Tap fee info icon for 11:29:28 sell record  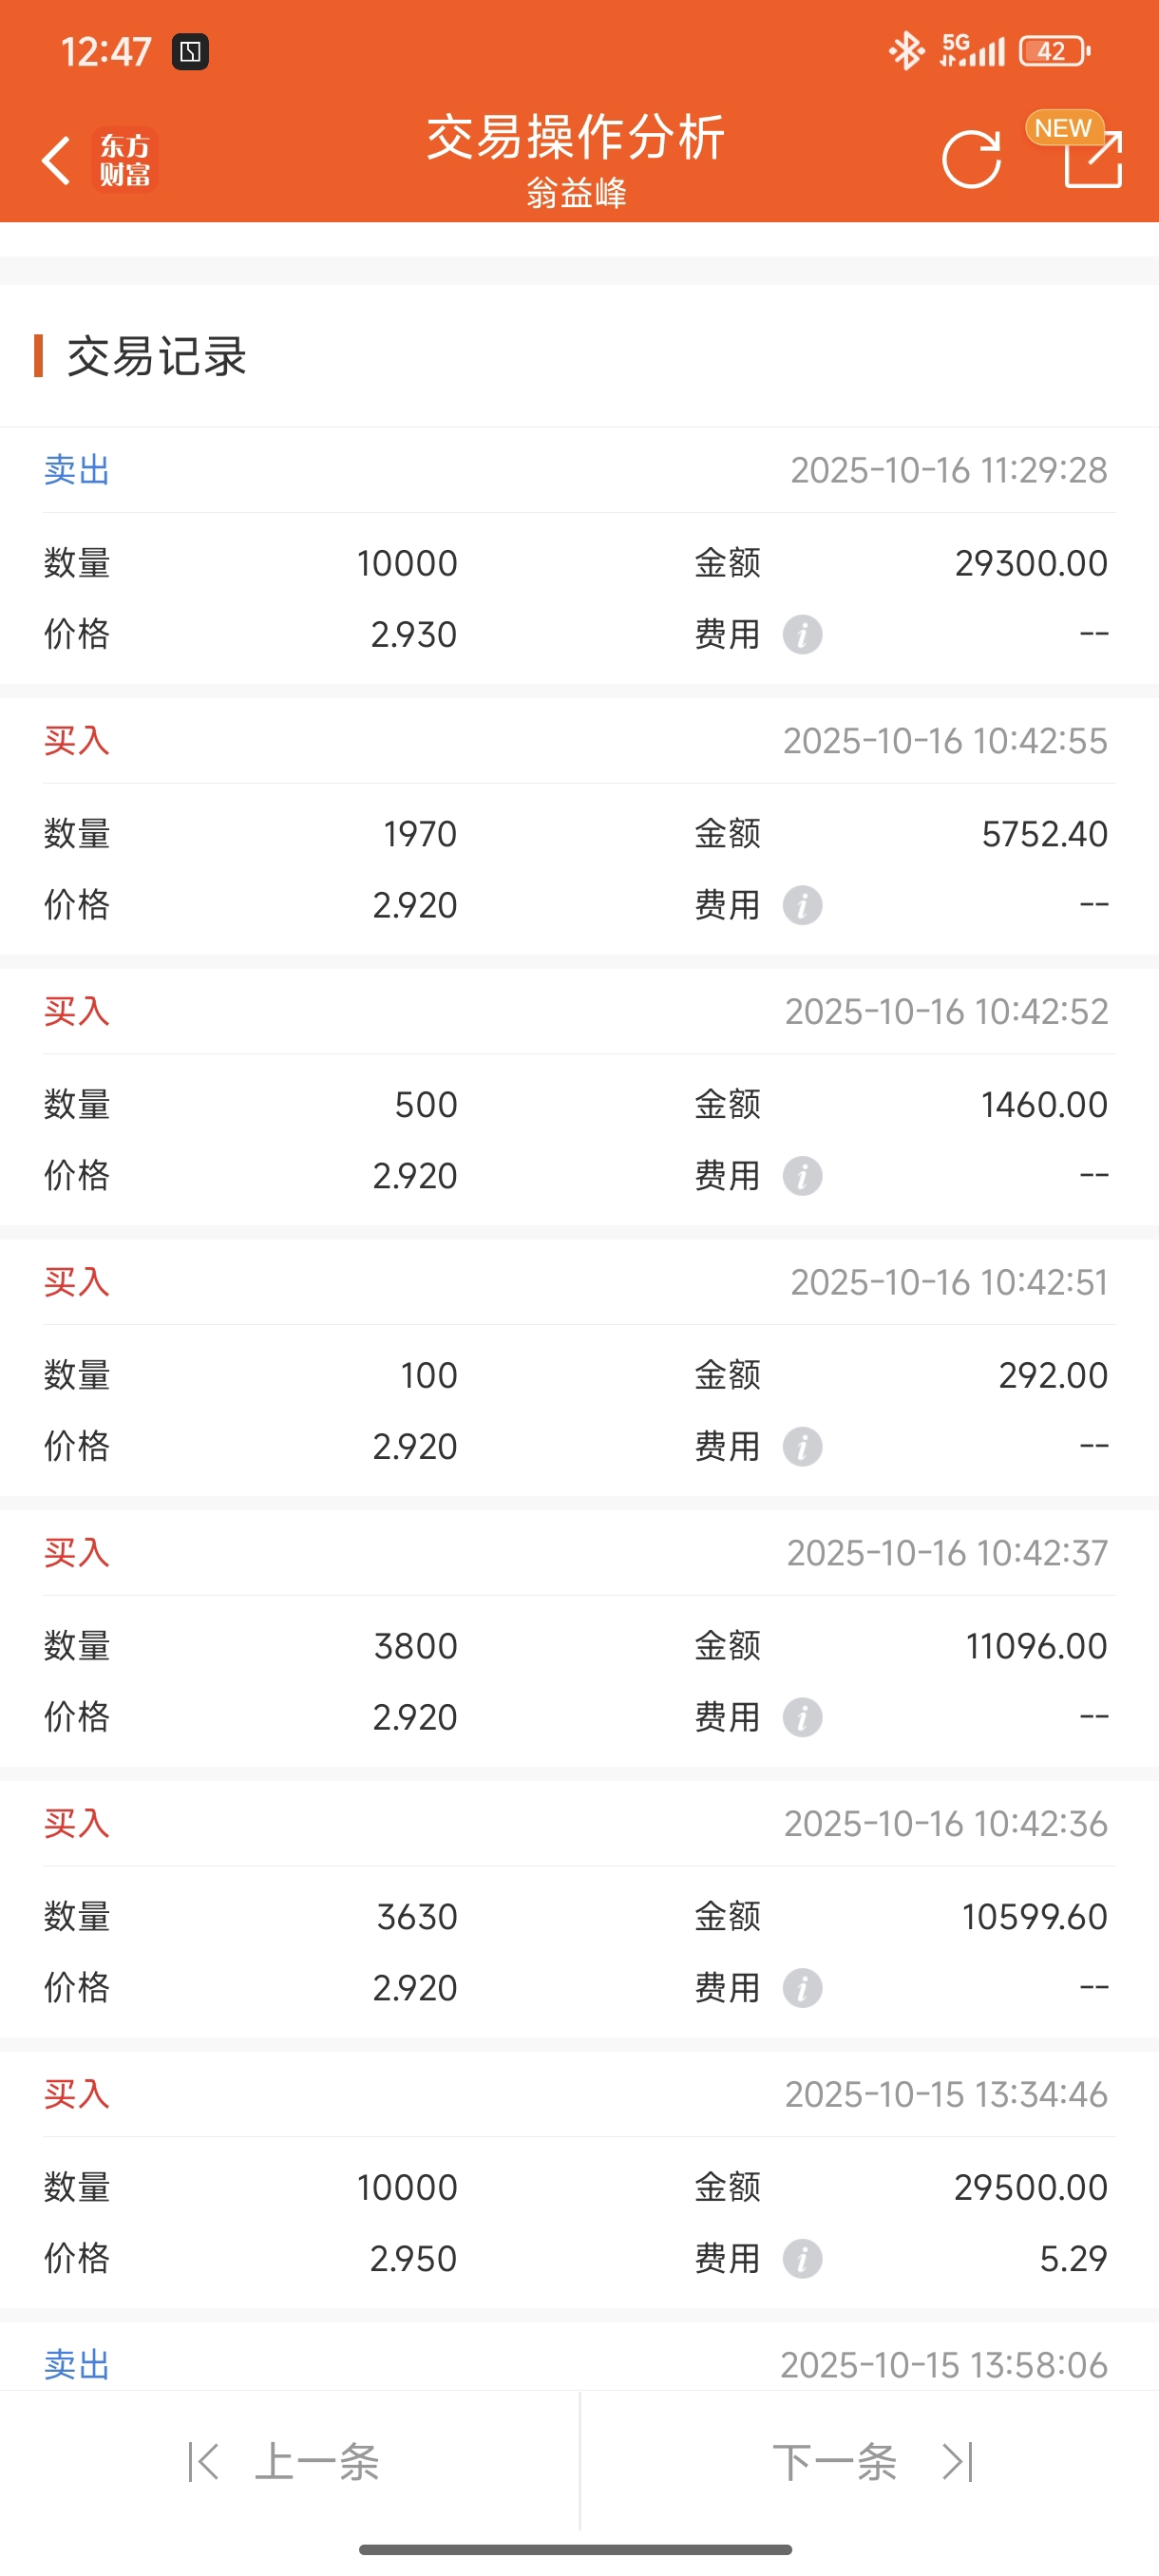pyautogui.click(x=802, y=634)
